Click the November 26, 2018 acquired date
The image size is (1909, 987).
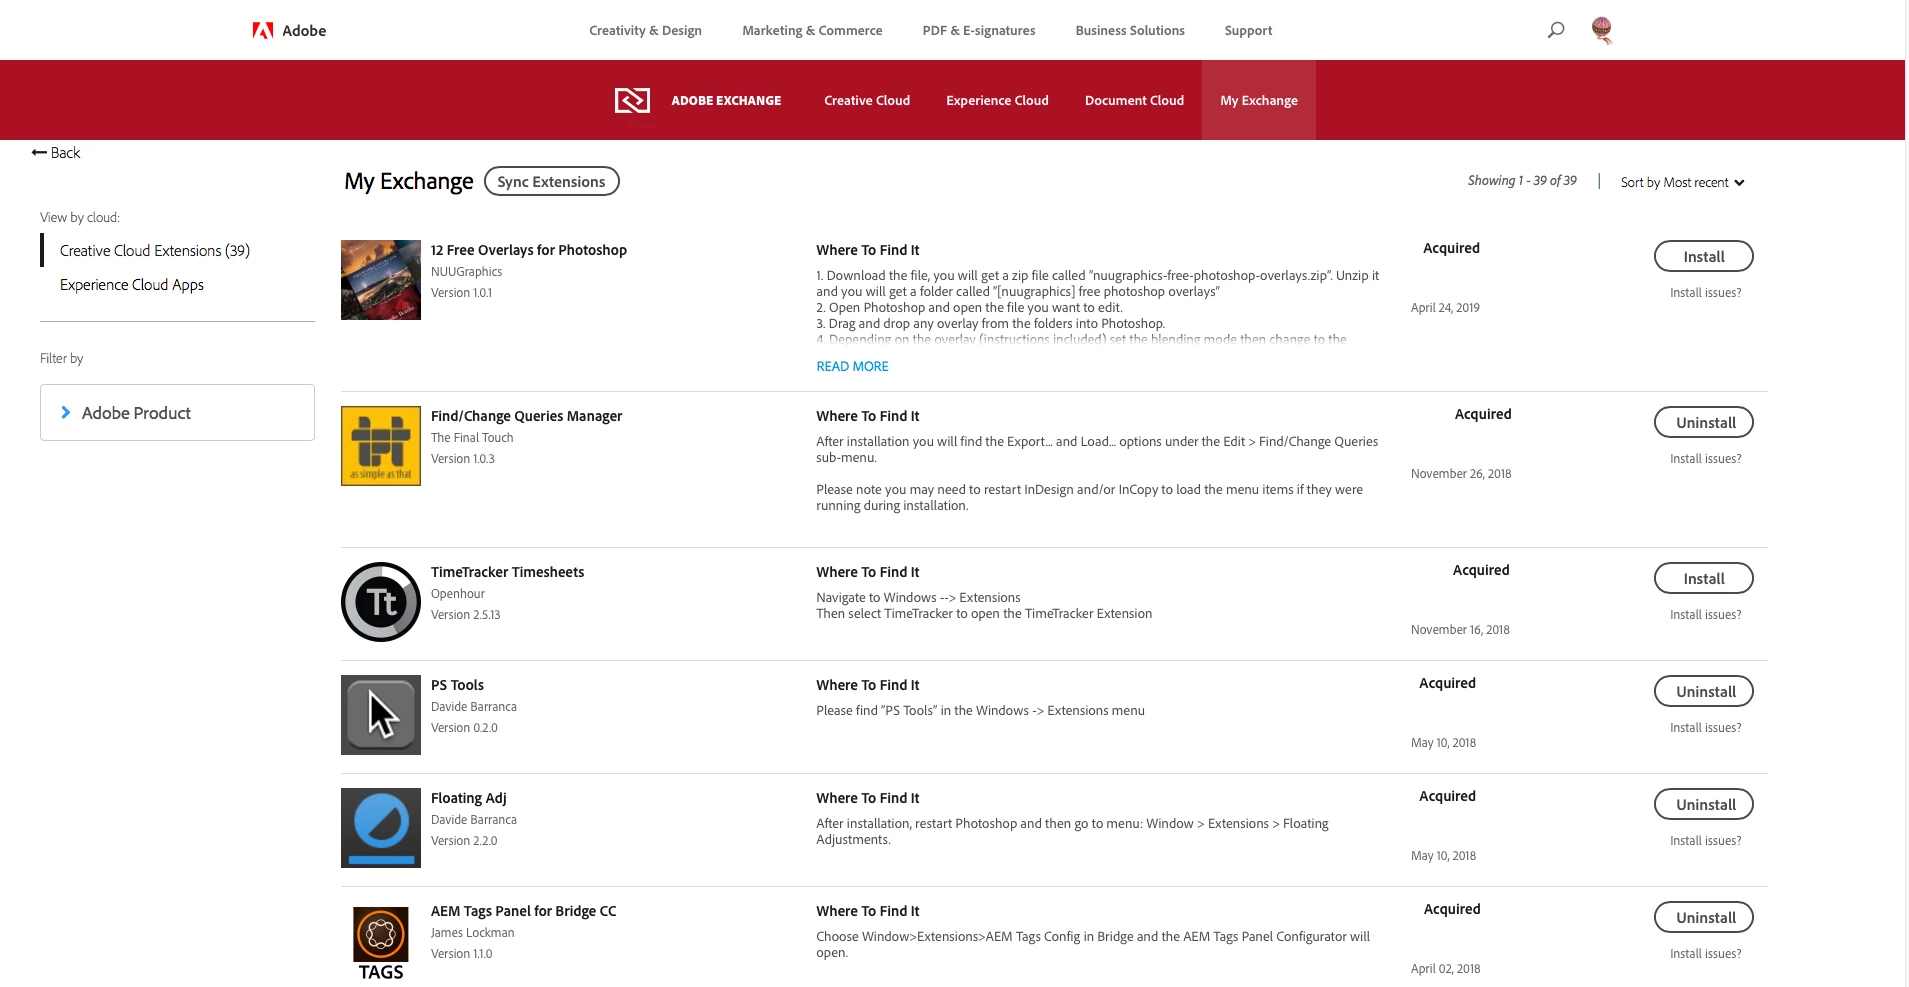click(1461, 474)
